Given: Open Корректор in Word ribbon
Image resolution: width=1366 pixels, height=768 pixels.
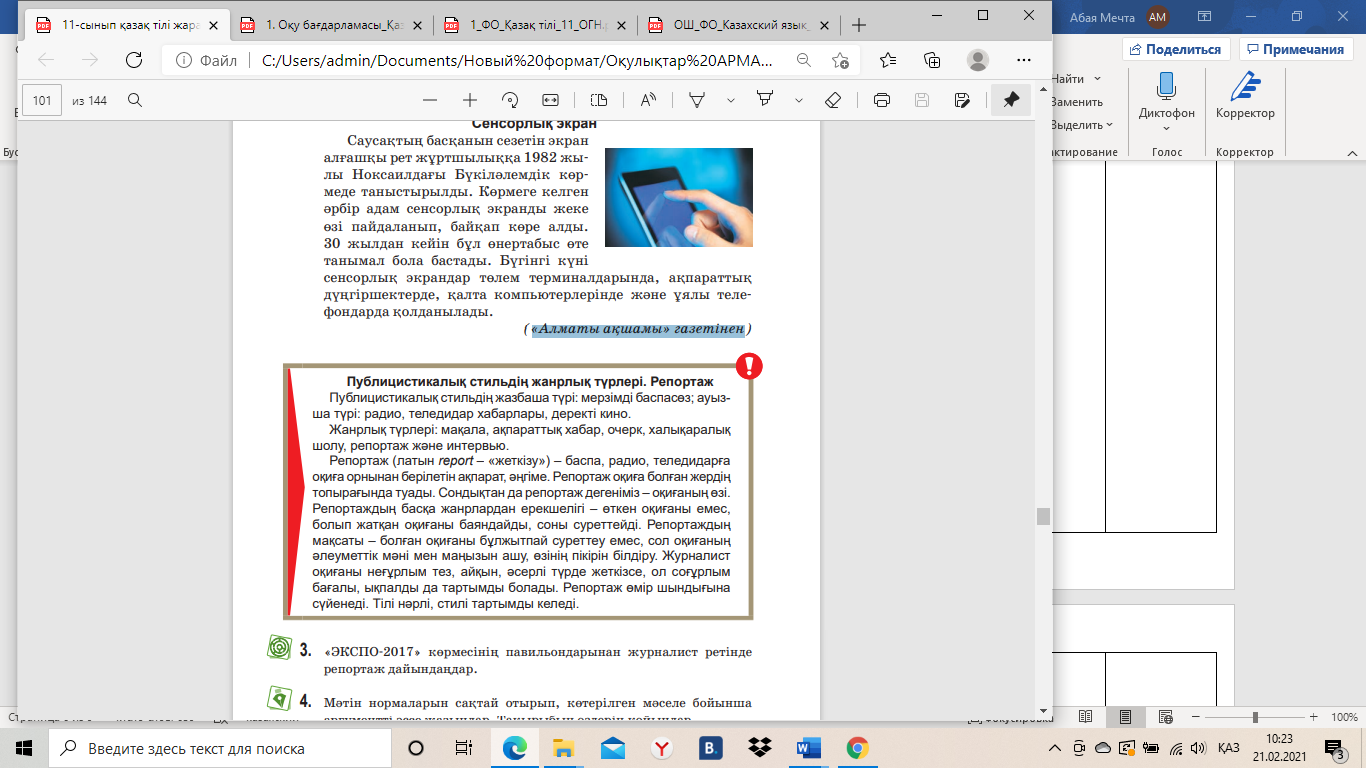Looking at the screenshot, I should click(x=1245, y=96).
